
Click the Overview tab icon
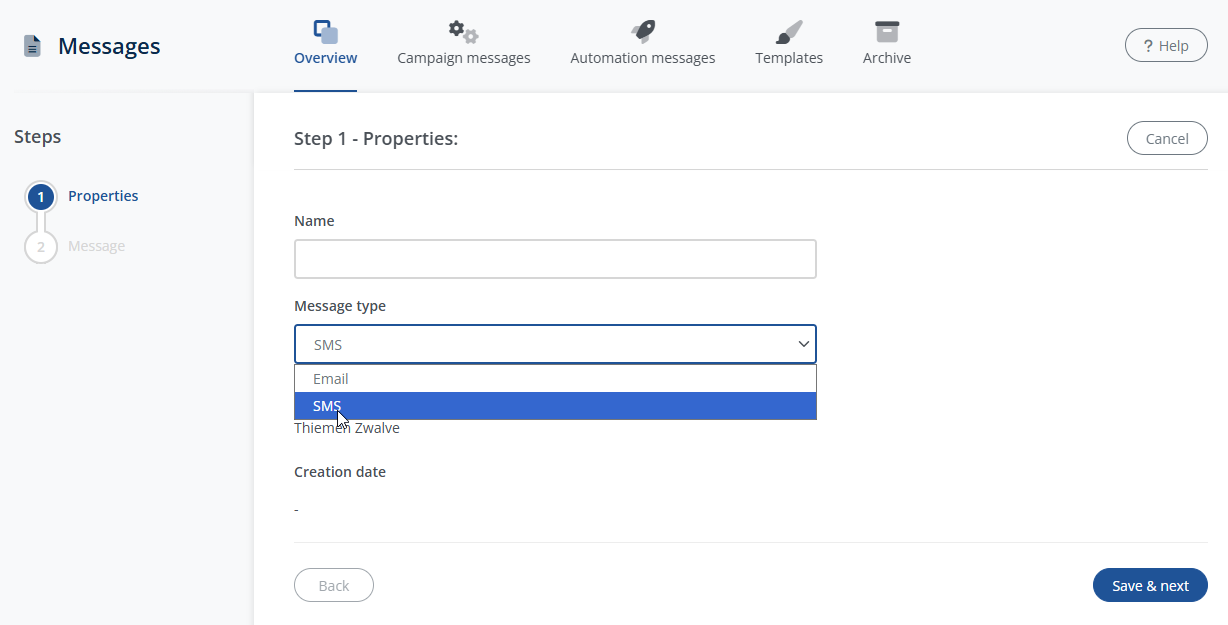[x=325, y=31]
